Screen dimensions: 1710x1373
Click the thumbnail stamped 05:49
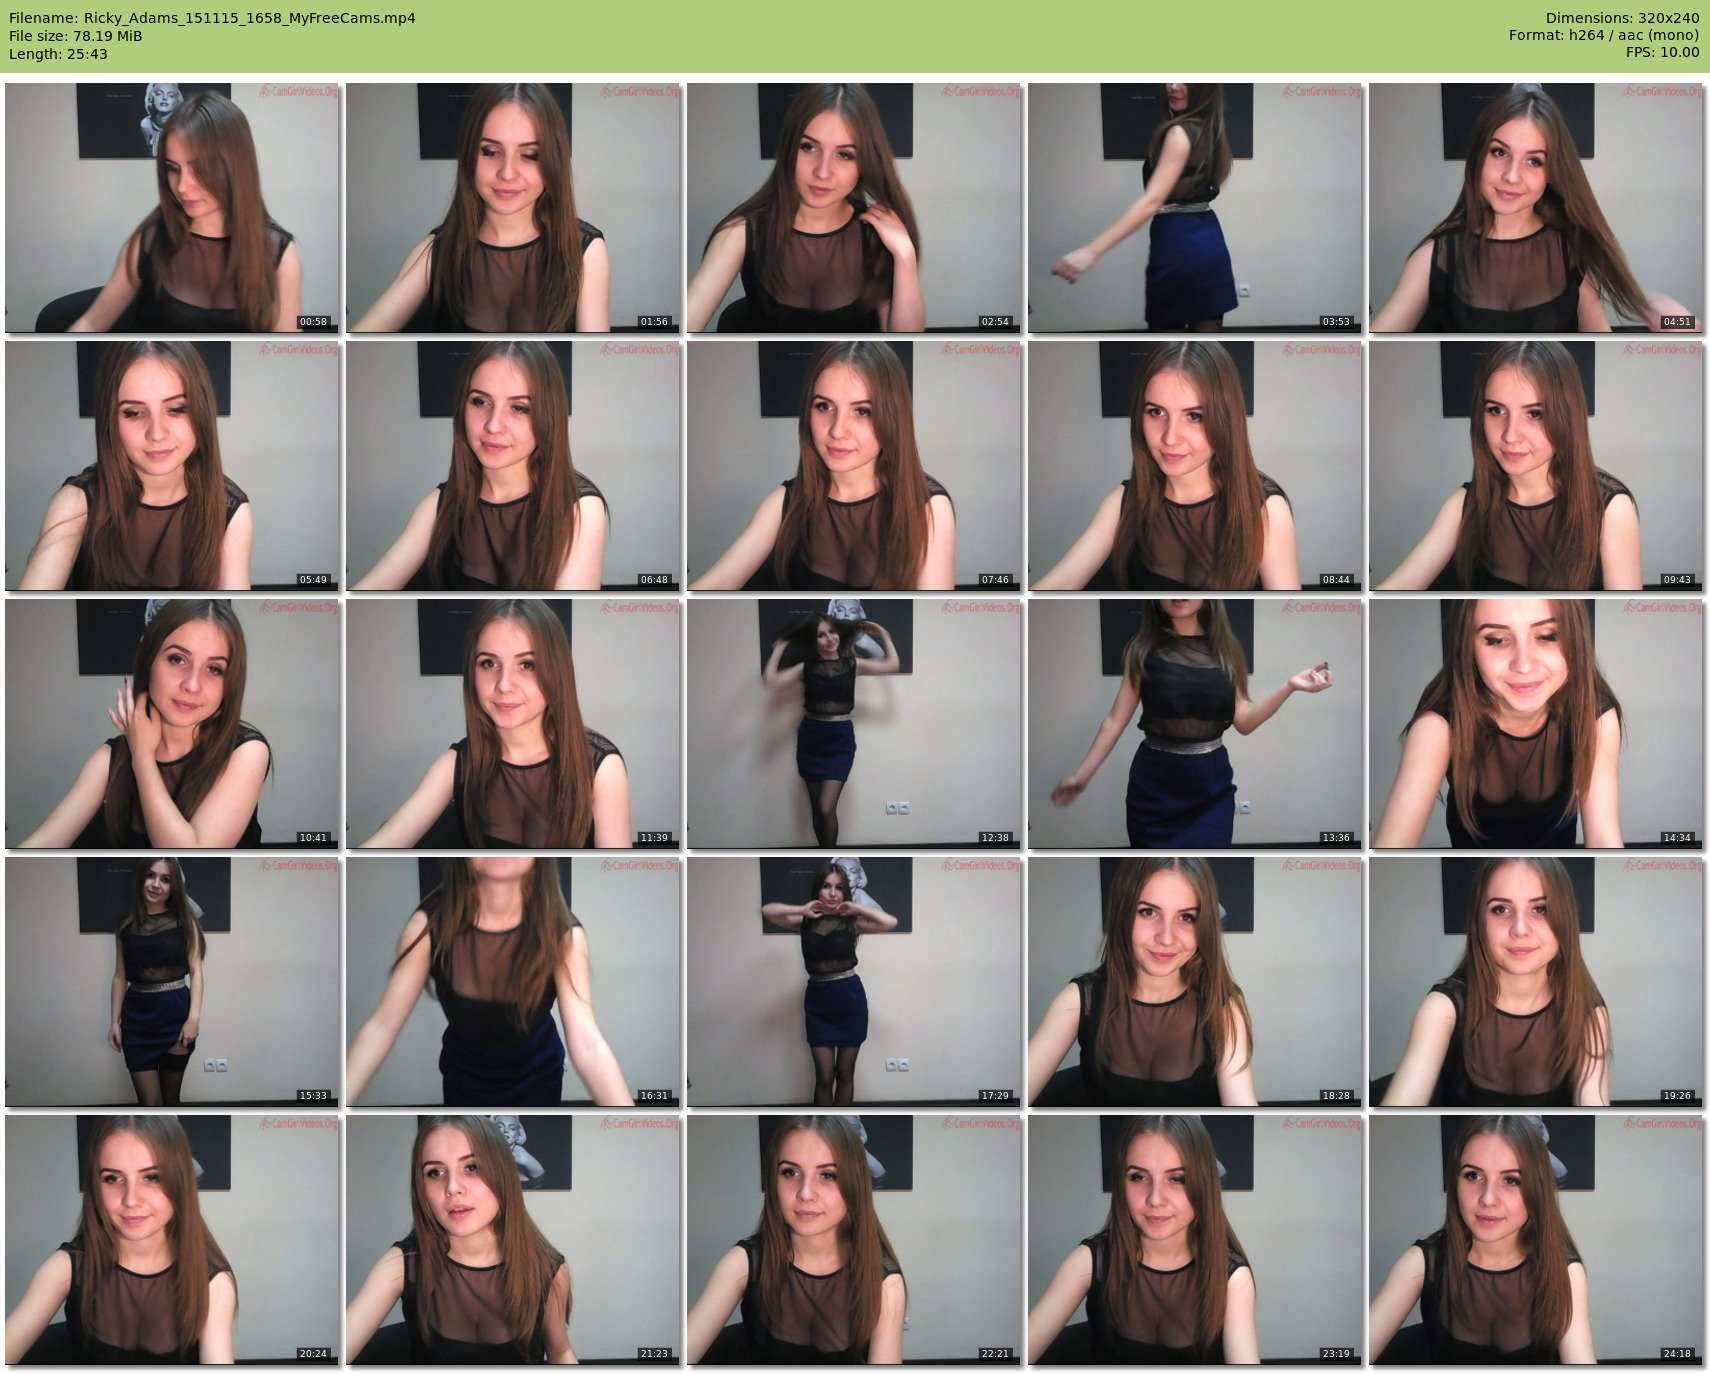point(172,465)
